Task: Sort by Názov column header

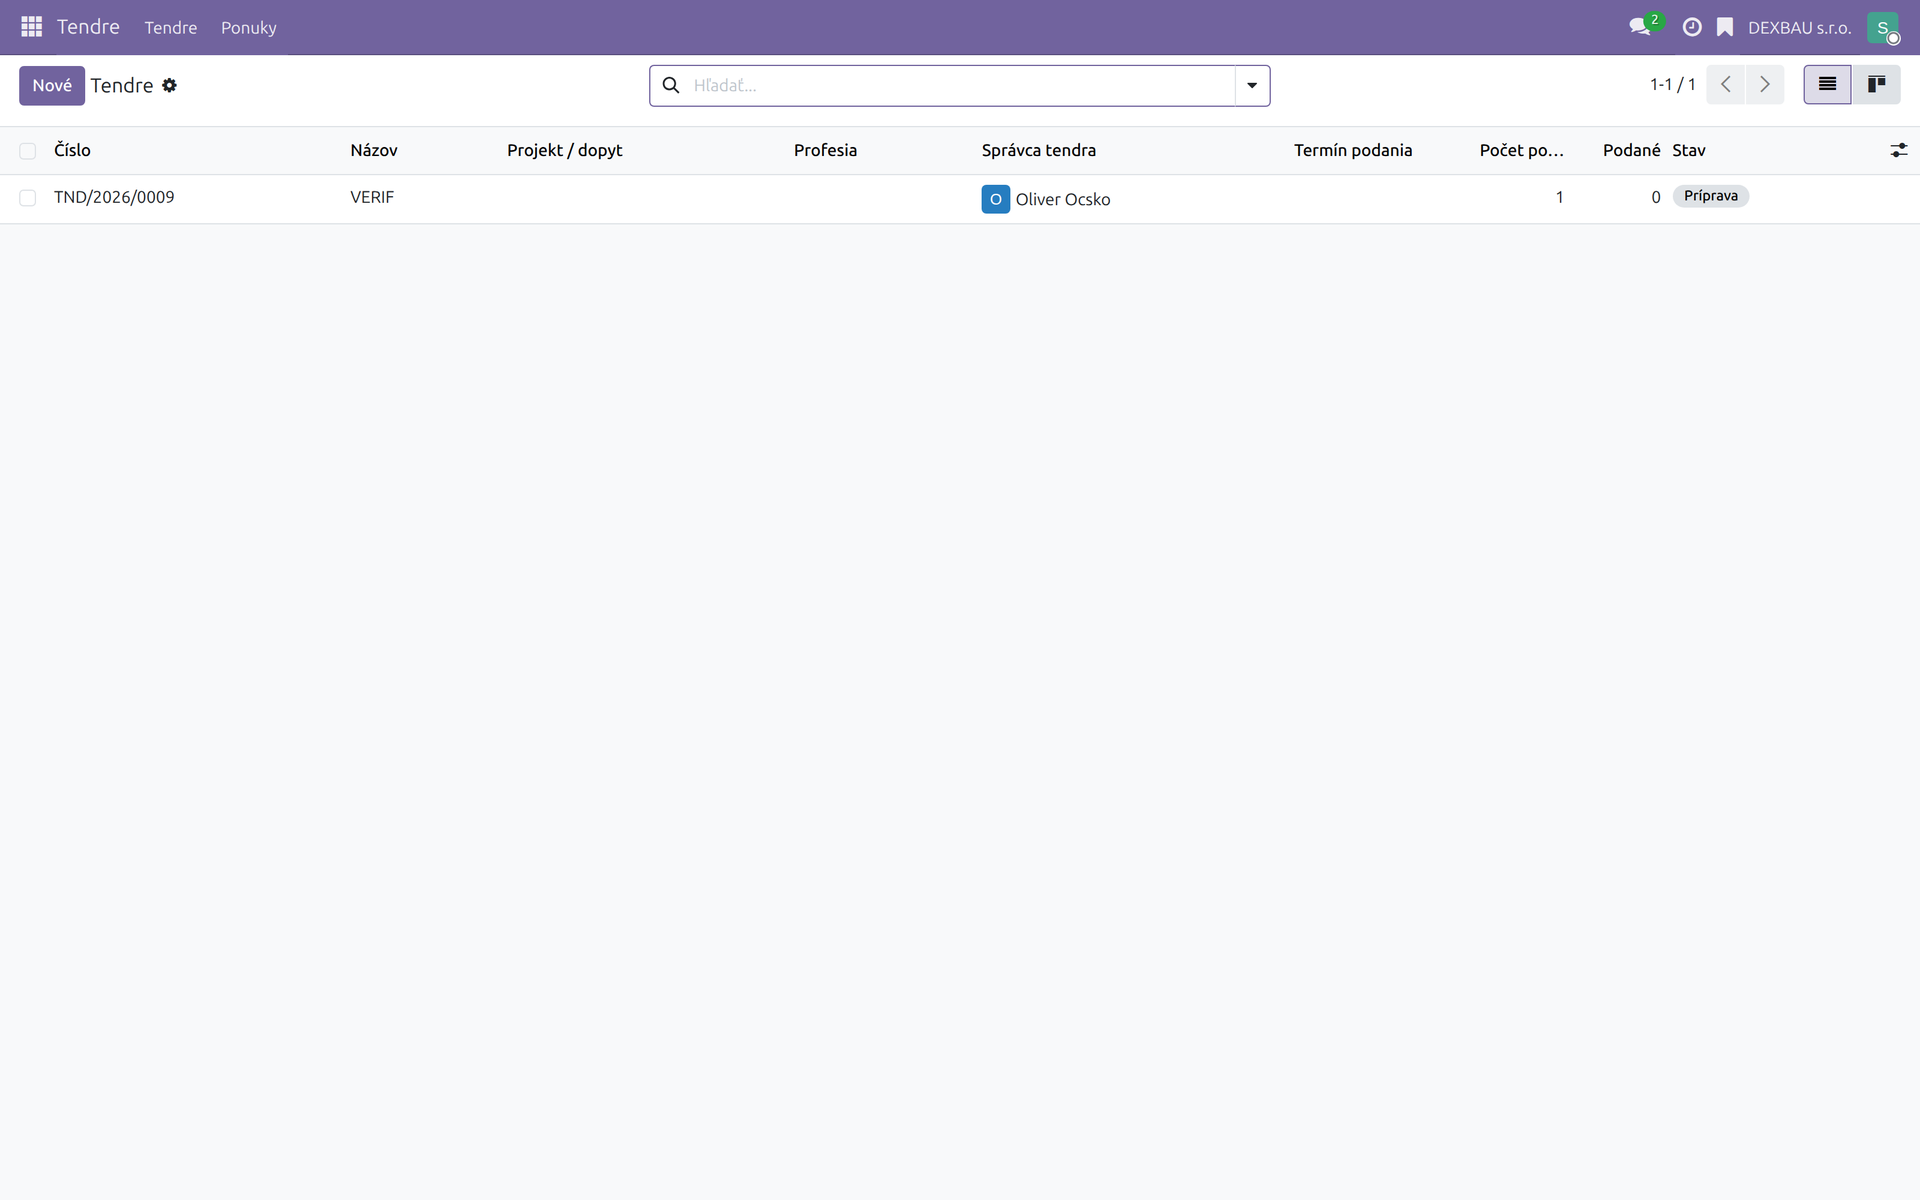Action: 374,150
